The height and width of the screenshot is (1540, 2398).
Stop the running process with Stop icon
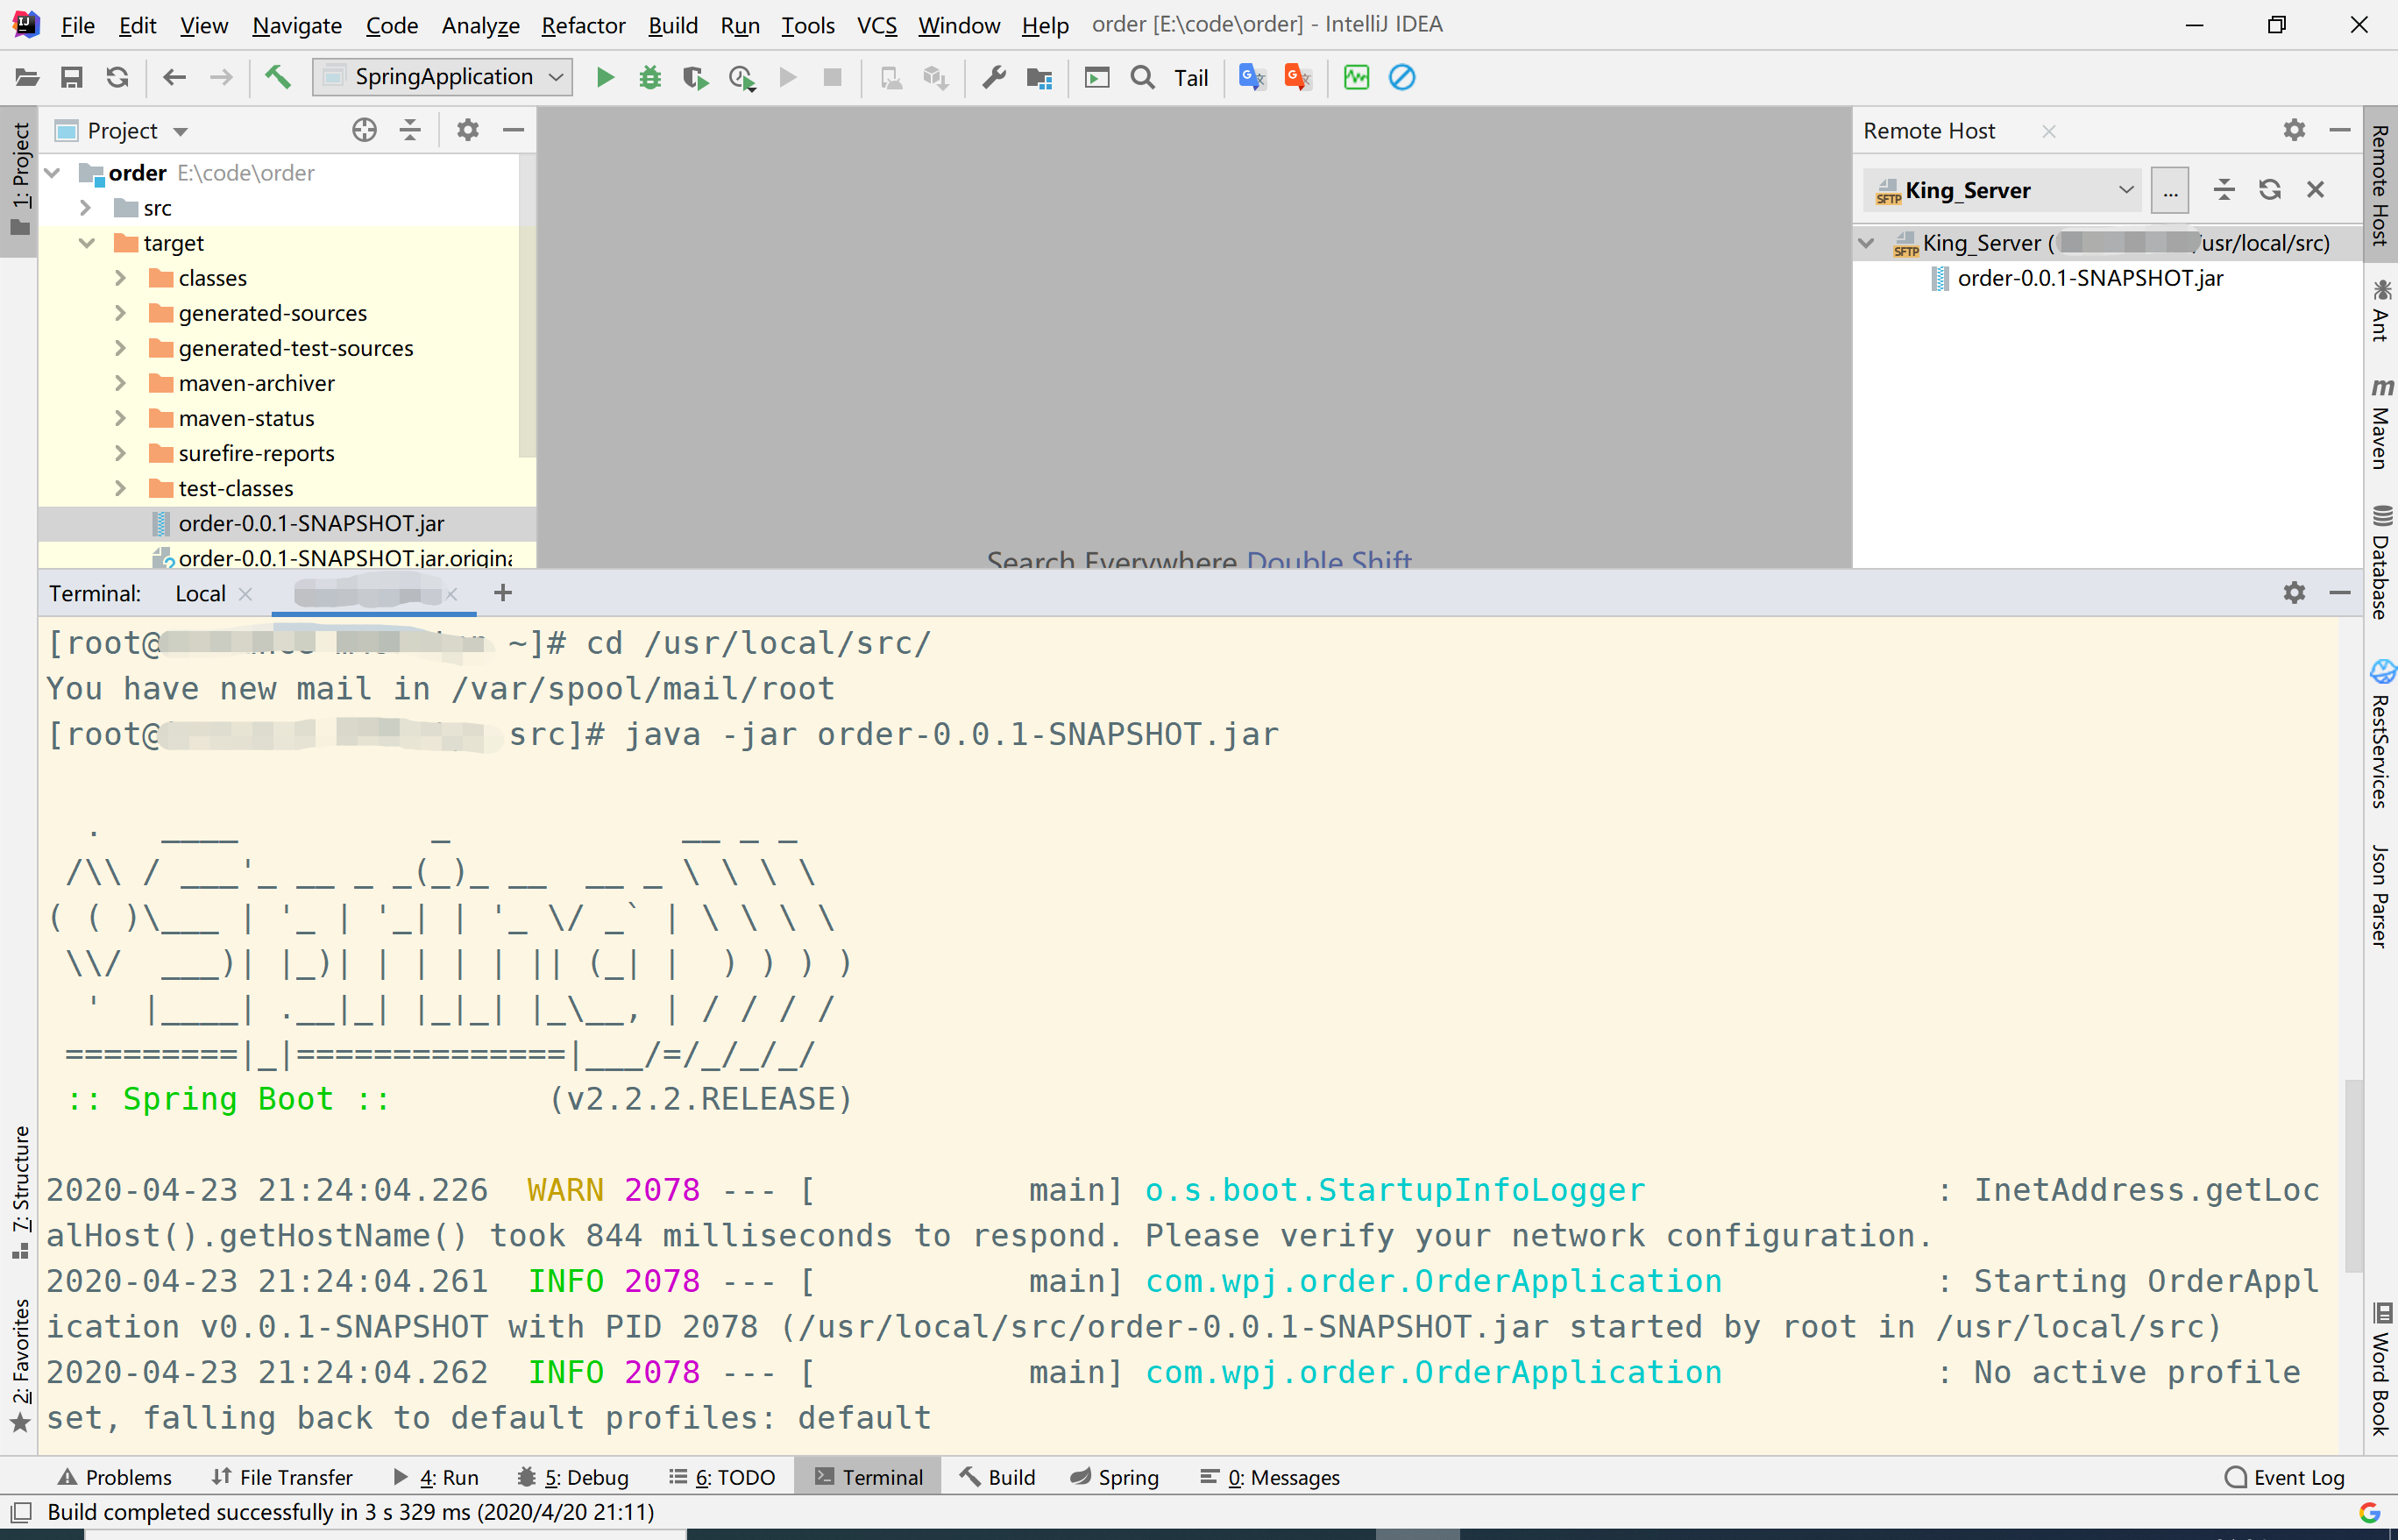point(831,77)
